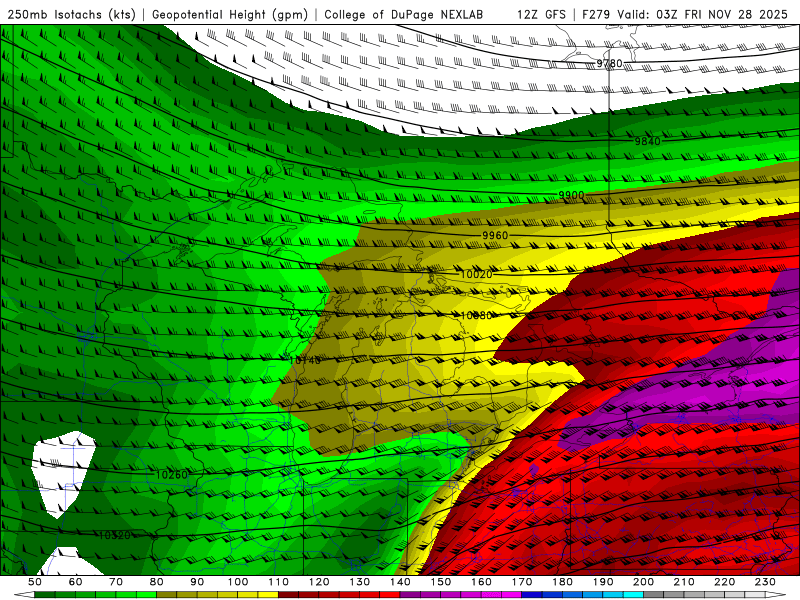Click the '12Z GFS' model run label

click(x=541, y=14)
